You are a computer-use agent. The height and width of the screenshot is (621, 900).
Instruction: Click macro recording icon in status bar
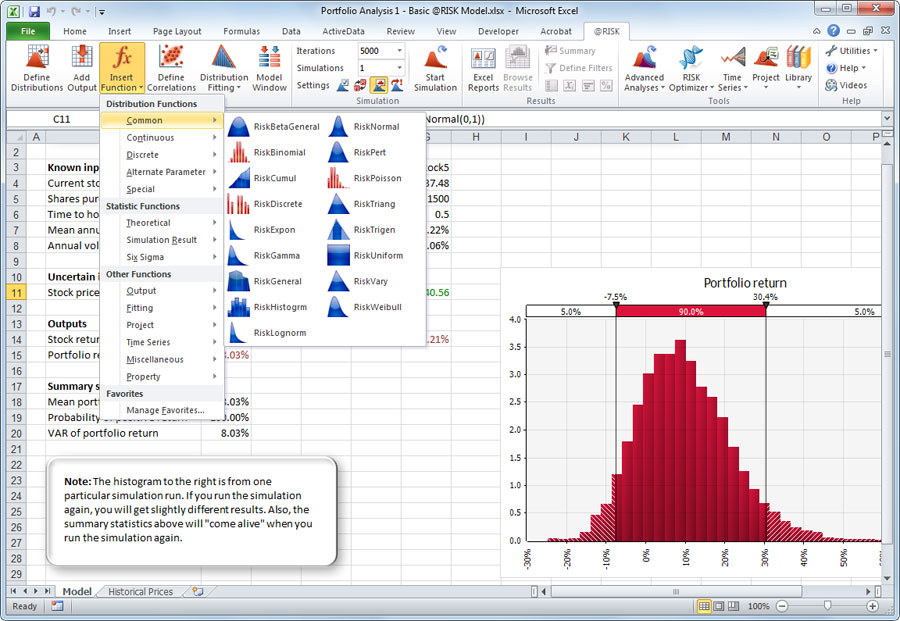(57, 606)
